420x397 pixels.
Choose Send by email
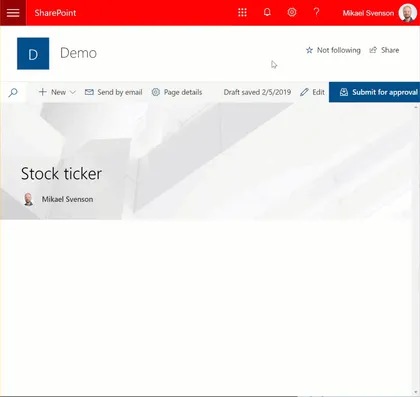tap(113, 92)
